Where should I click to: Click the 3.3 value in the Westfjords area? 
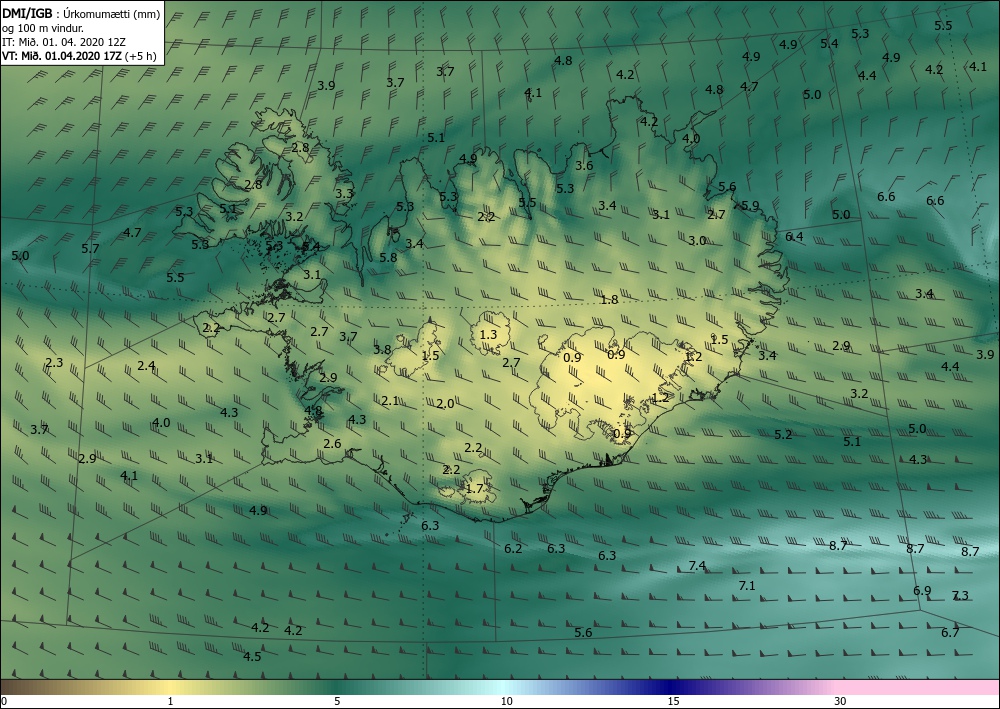click(344, 193)
